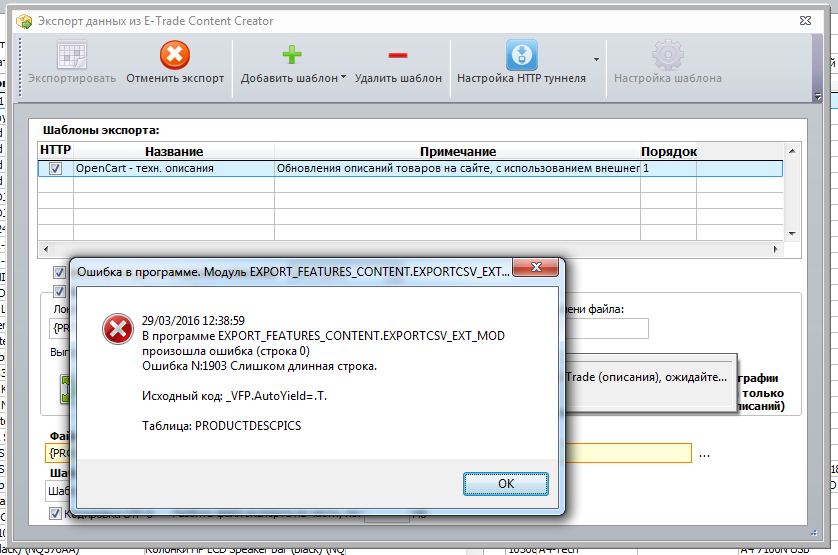Click horizontal scrollbar right arrow
Viewport: 838px width, 555px height.
click(x=775, y=249)
